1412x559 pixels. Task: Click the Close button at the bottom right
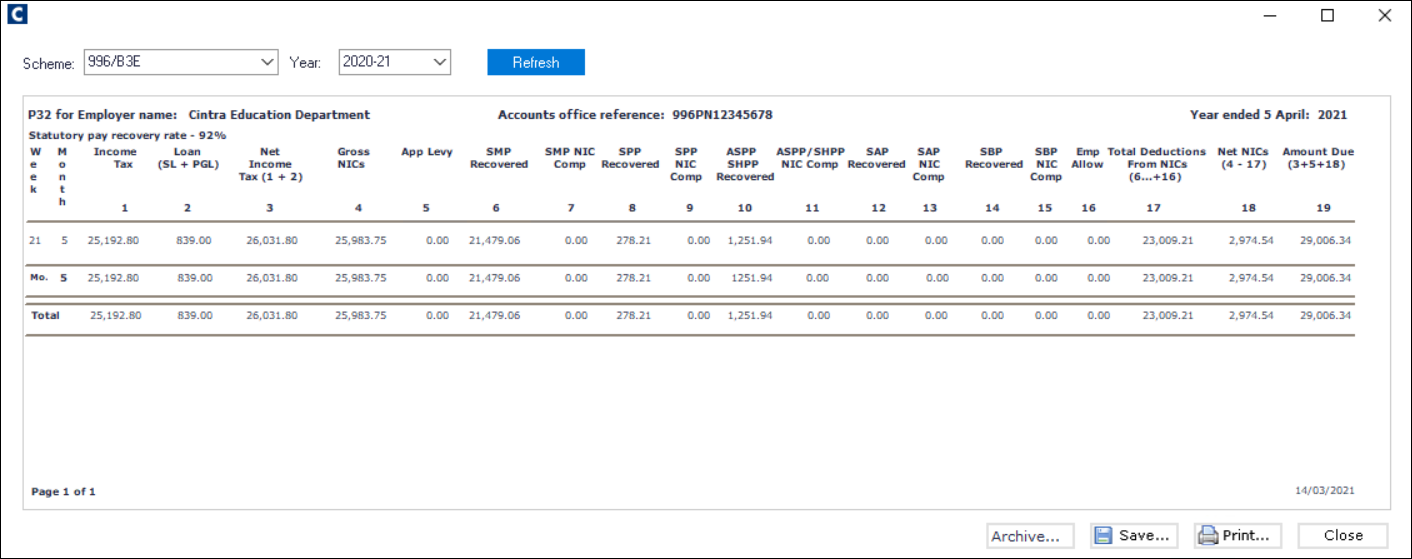[1342, 536]
